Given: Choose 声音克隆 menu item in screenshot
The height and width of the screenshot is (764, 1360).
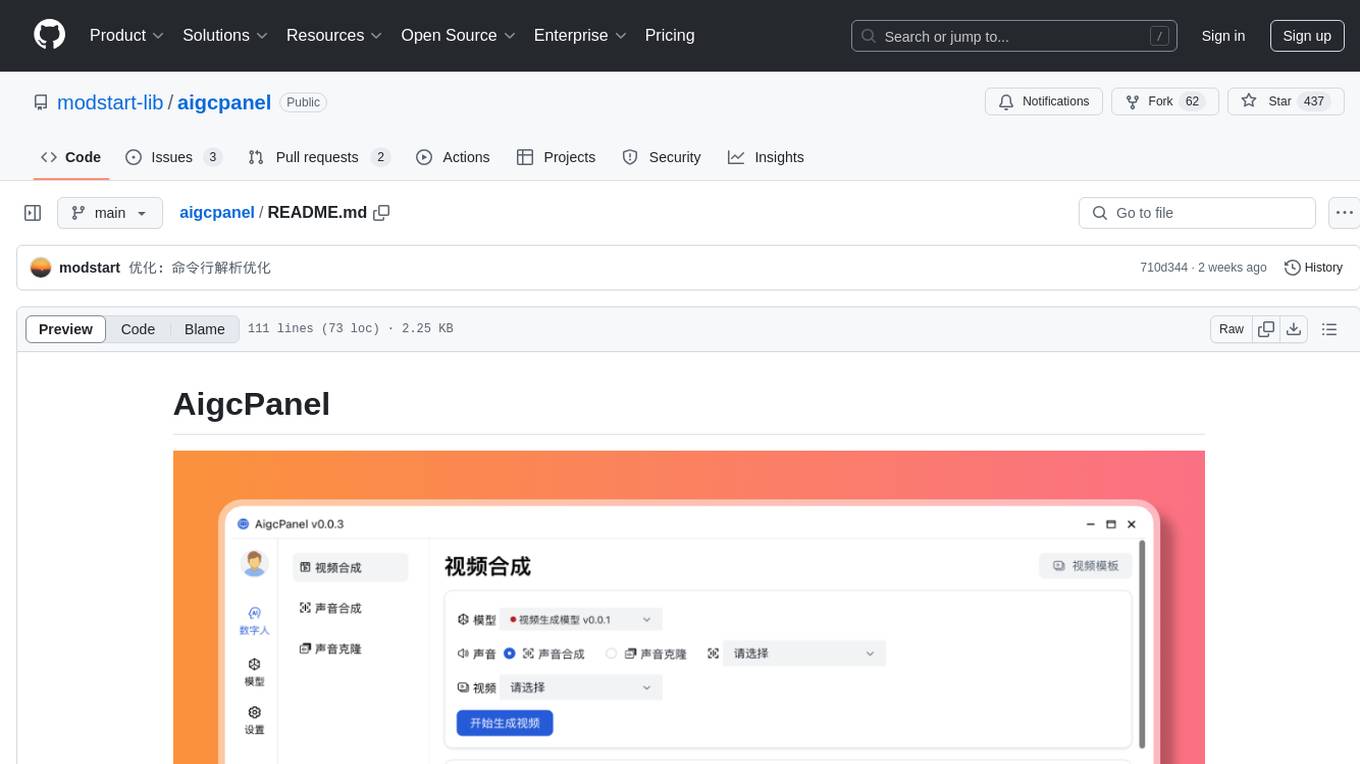Looking at the screenshot, I should point(331,649).
